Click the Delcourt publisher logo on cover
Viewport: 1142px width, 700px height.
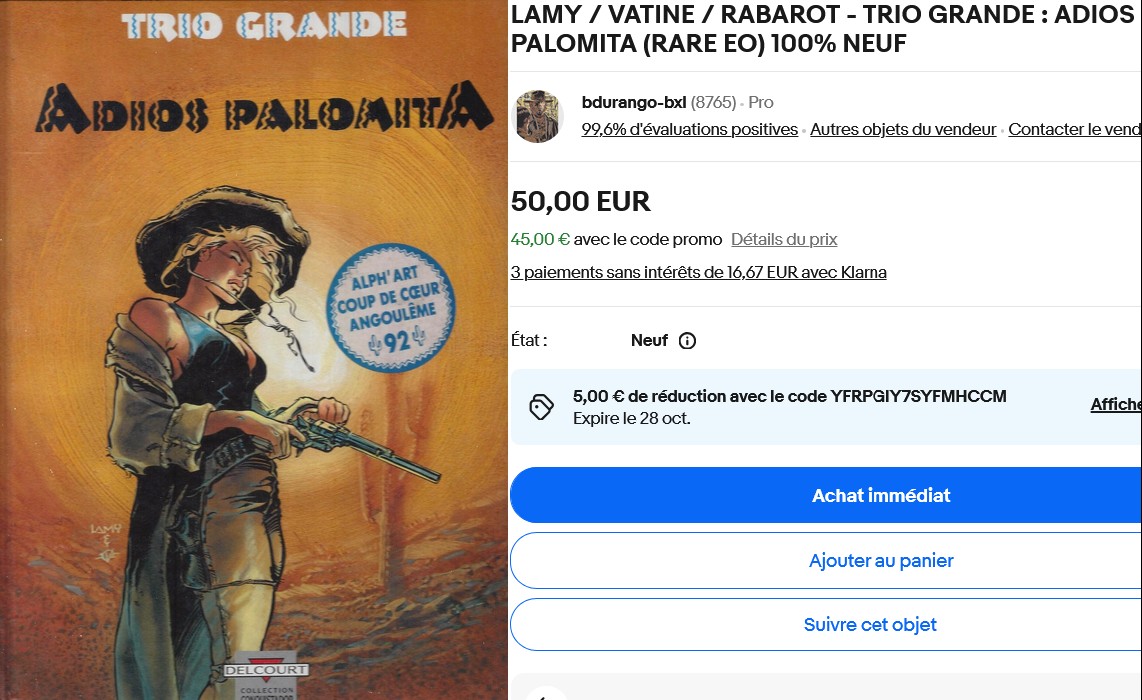[267, 669]
